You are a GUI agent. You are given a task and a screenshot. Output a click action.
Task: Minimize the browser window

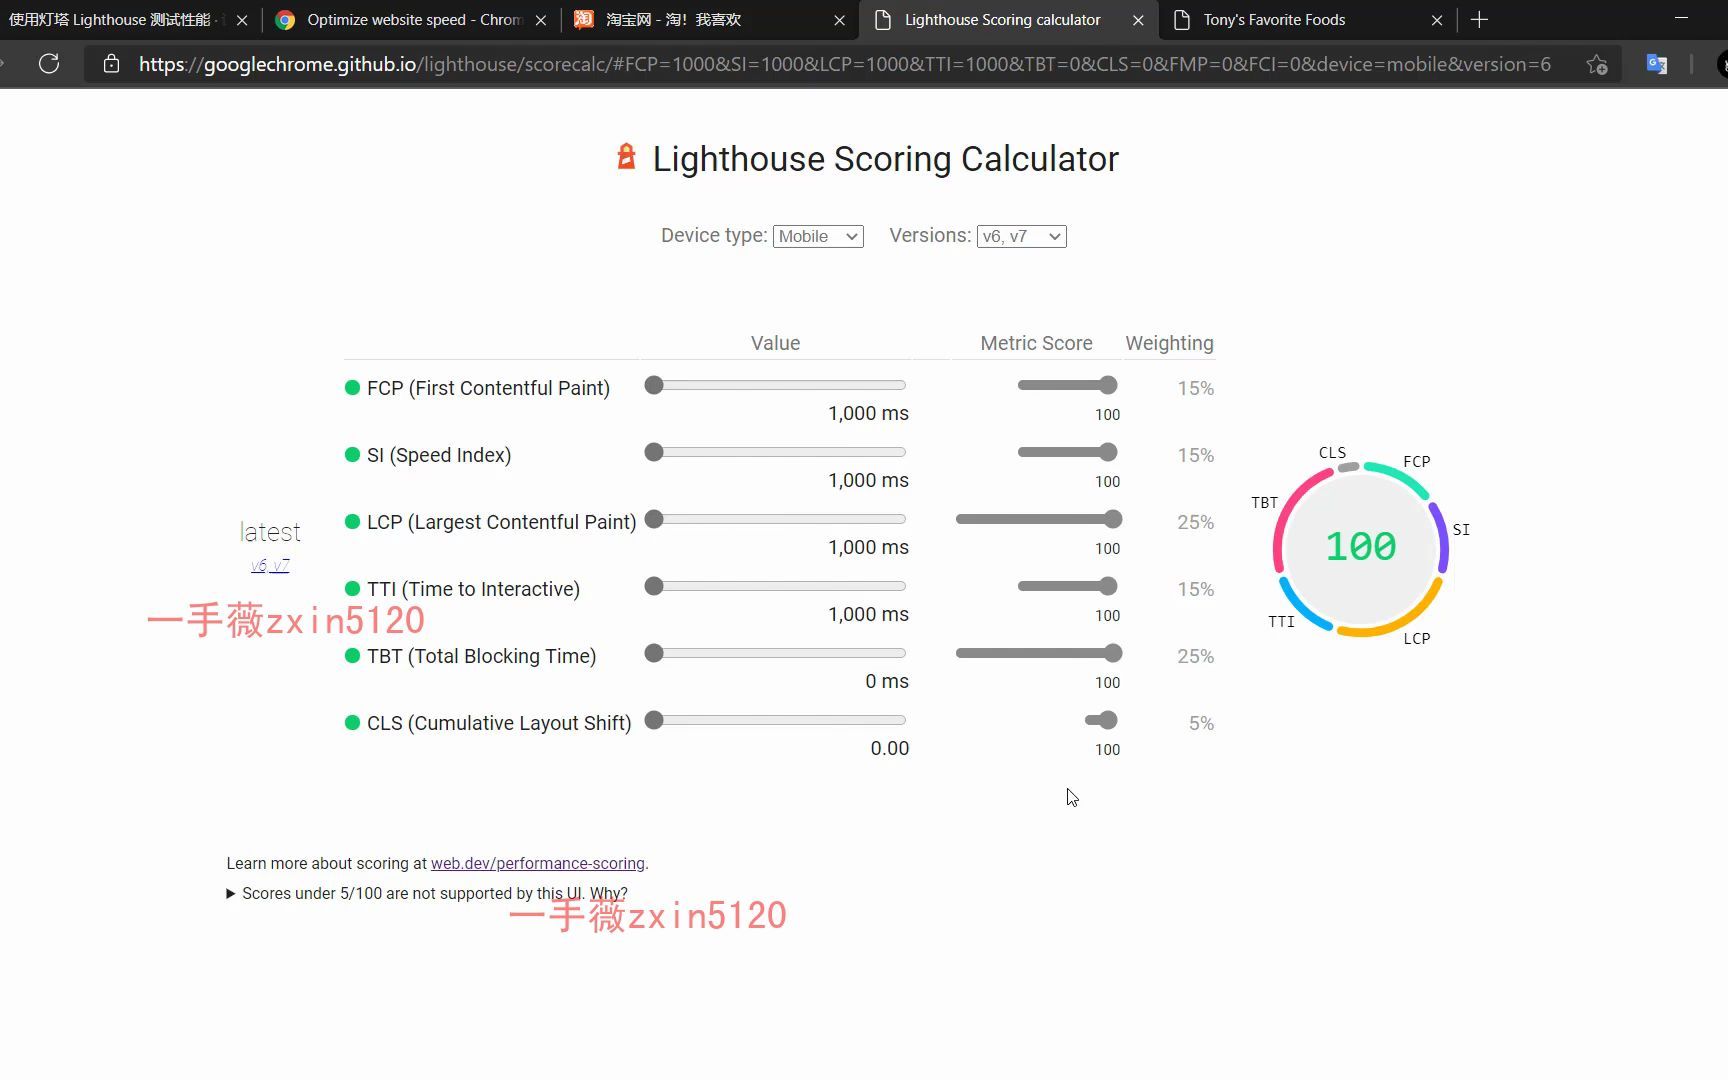coord(1681,18)
